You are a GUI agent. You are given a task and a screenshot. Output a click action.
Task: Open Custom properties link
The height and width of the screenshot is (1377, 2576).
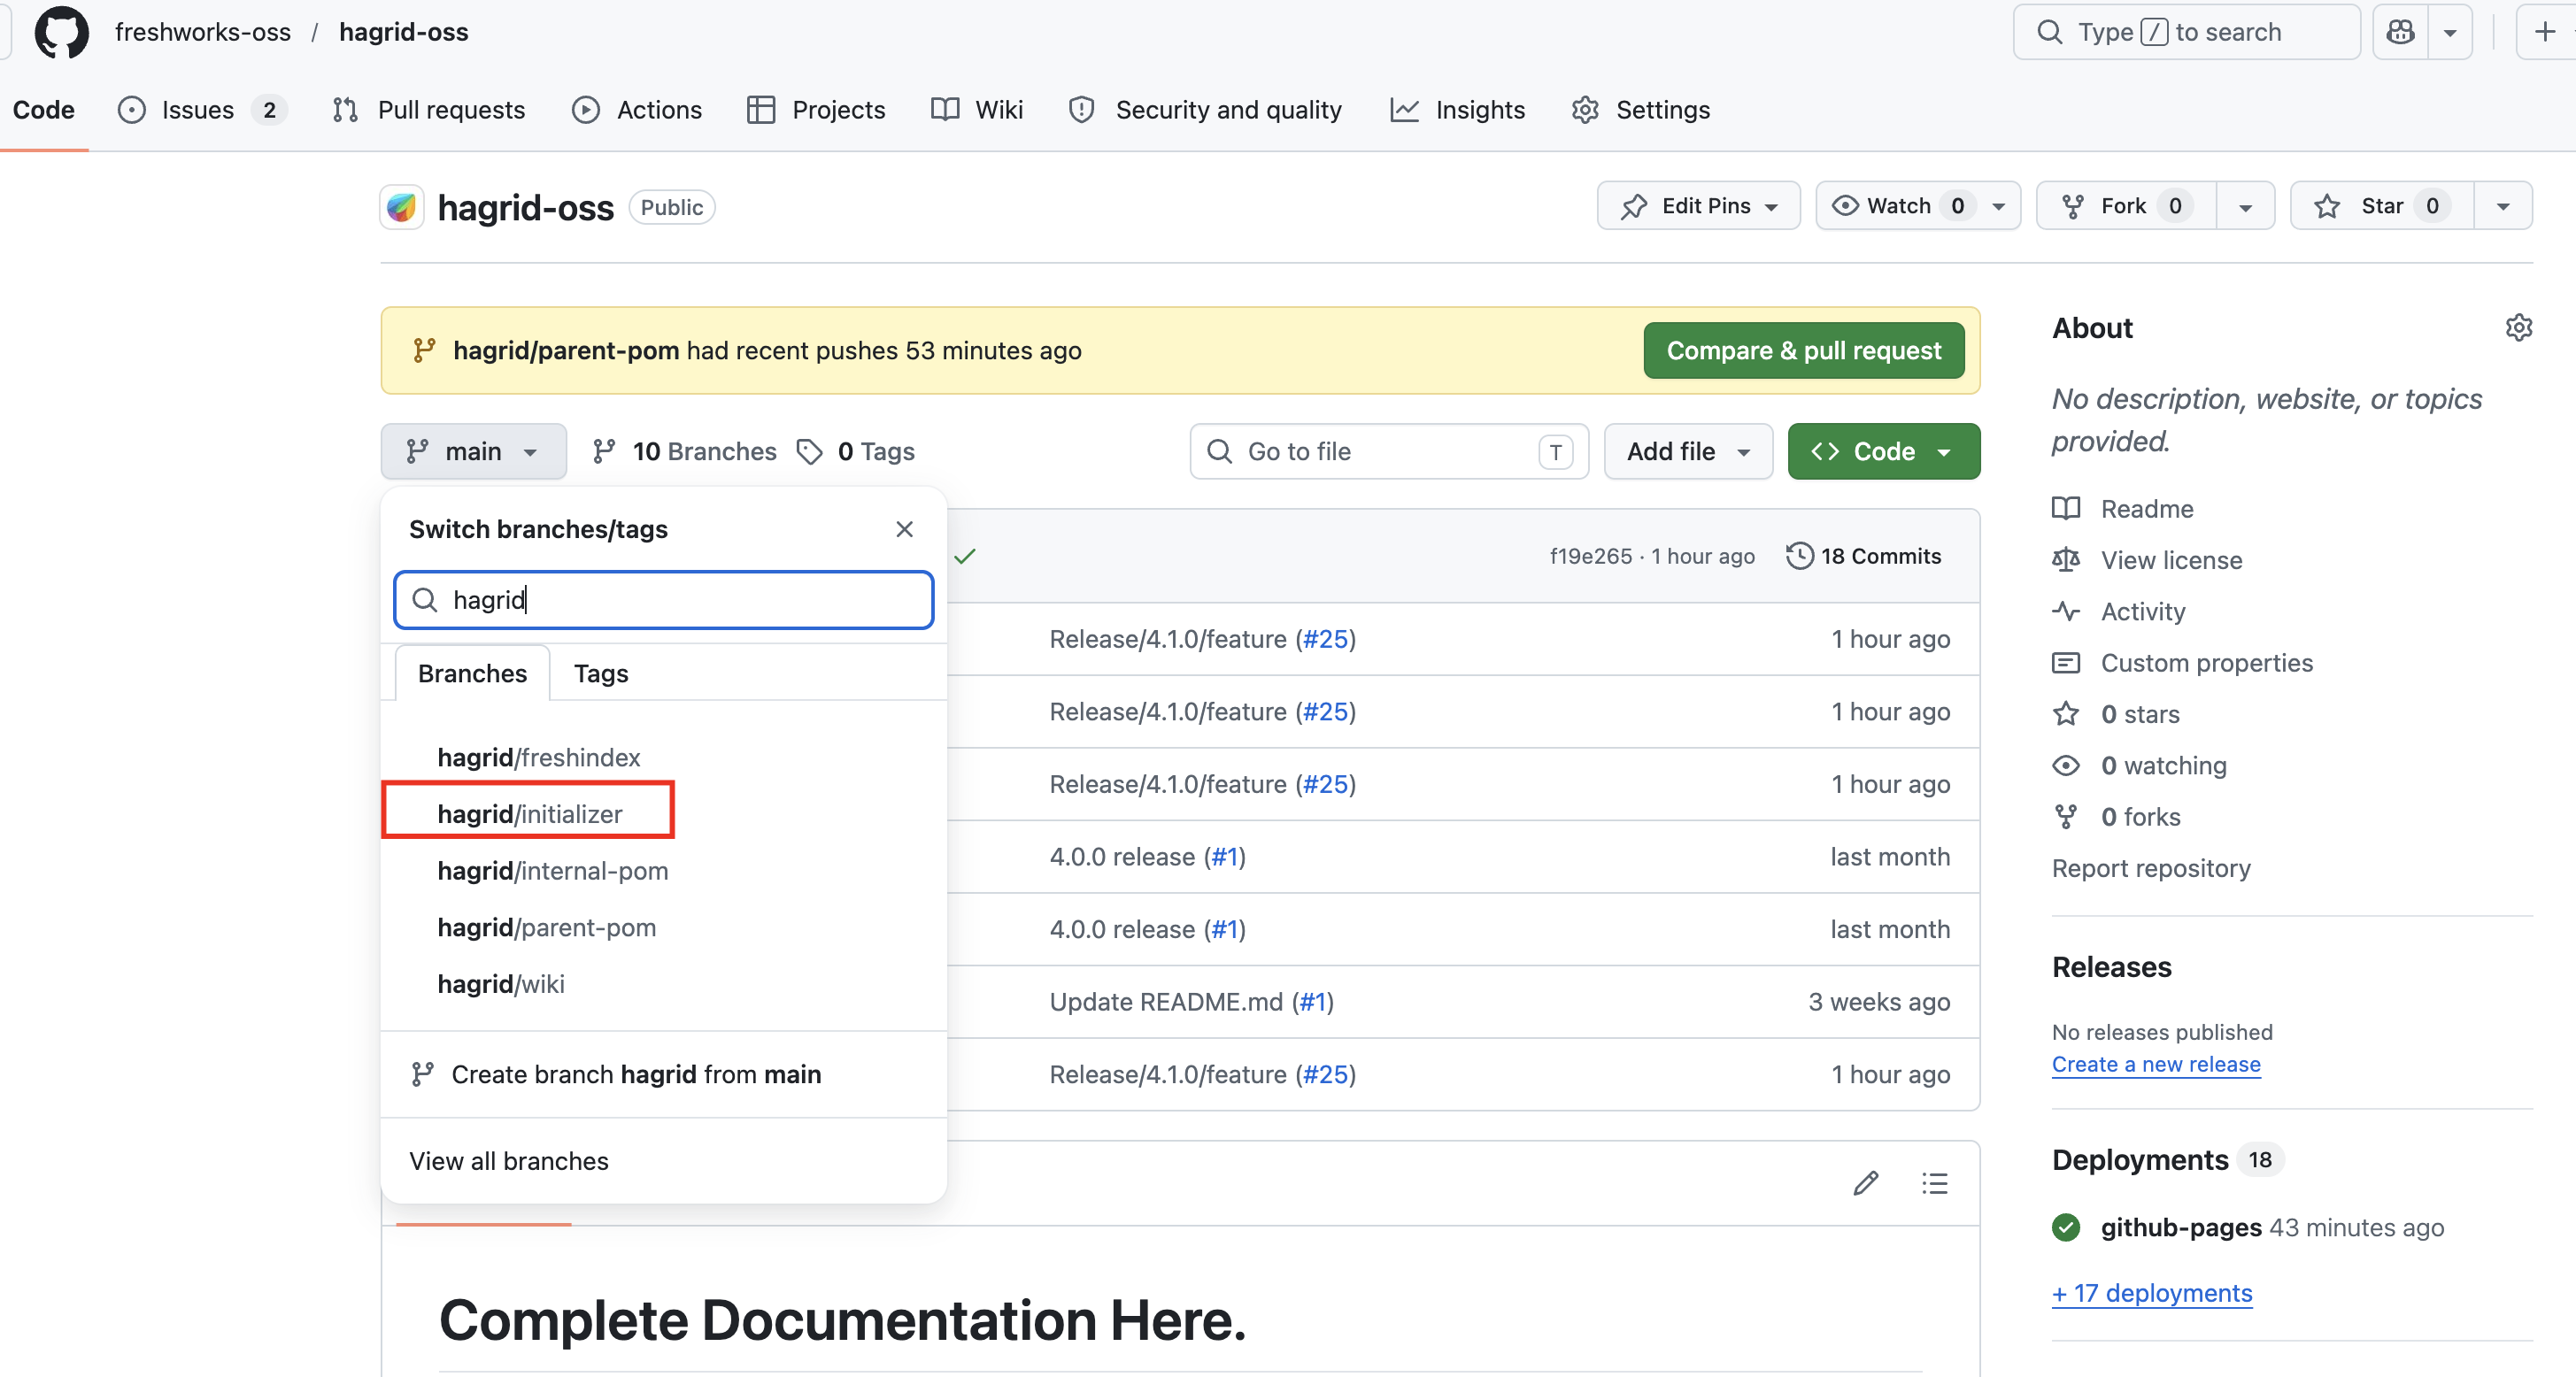click(2183, 663)
